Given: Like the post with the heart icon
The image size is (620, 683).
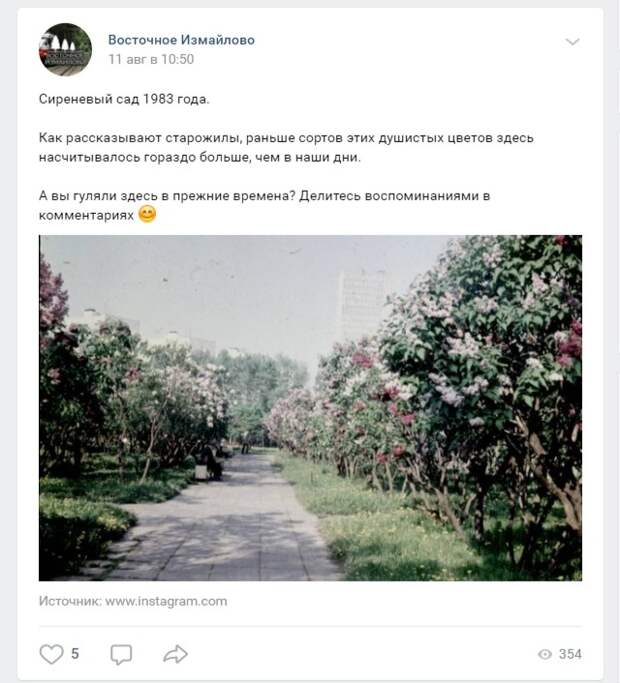Looking at the screenshot, I should point(51,654).
